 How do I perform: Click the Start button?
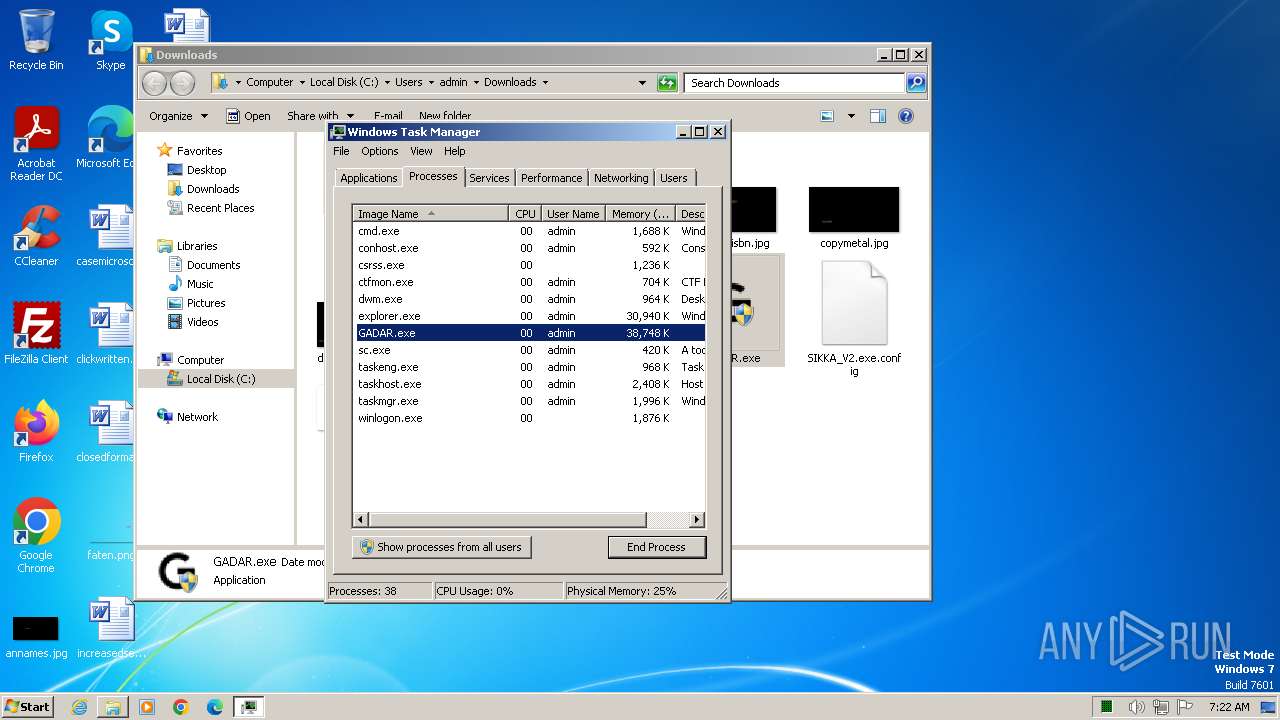point(27,707)
